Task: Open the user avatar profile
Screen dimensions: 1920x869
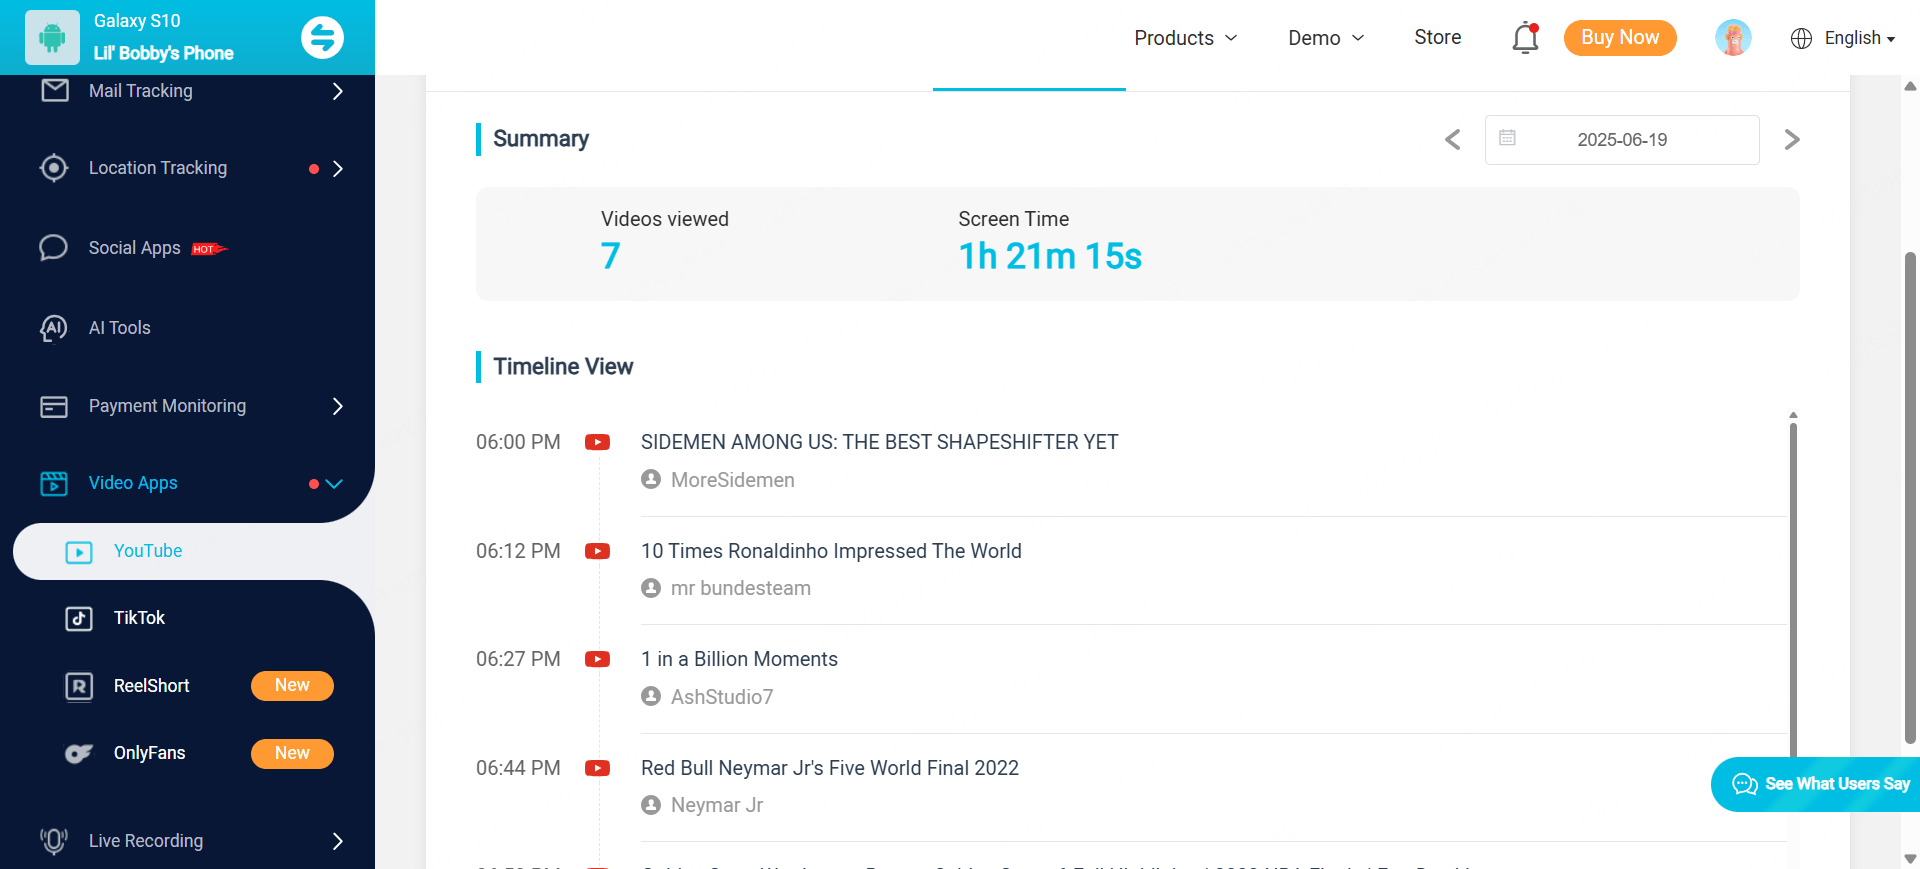Action: pyautogui.click(x=1733, y=38)
